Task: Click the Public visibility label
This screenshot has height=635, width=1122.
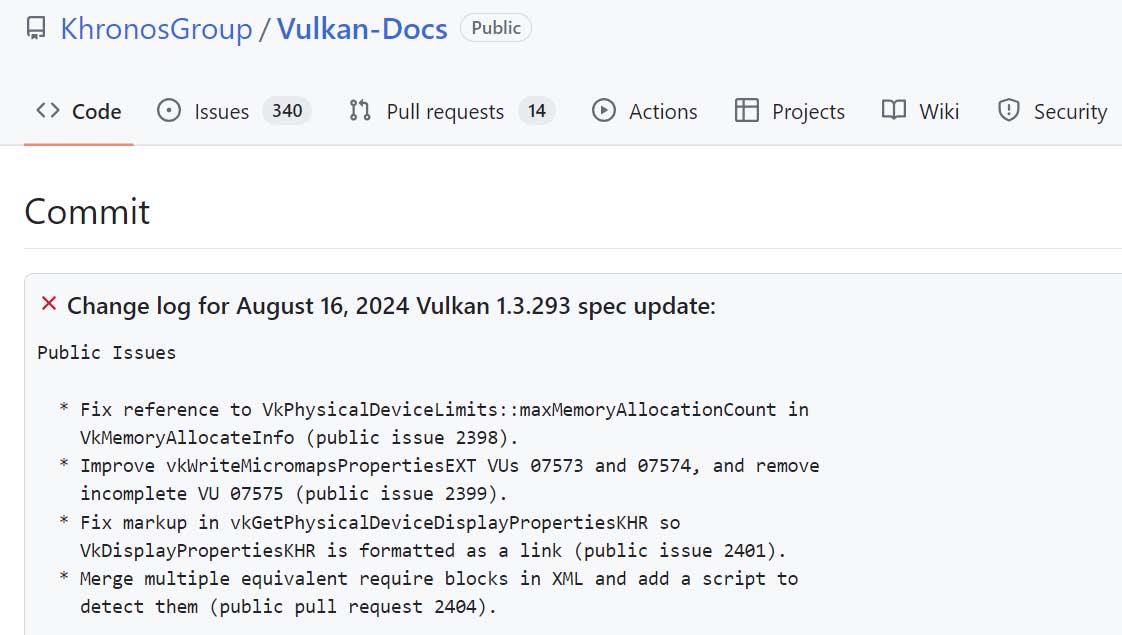Action: click(x=496, y=29)
